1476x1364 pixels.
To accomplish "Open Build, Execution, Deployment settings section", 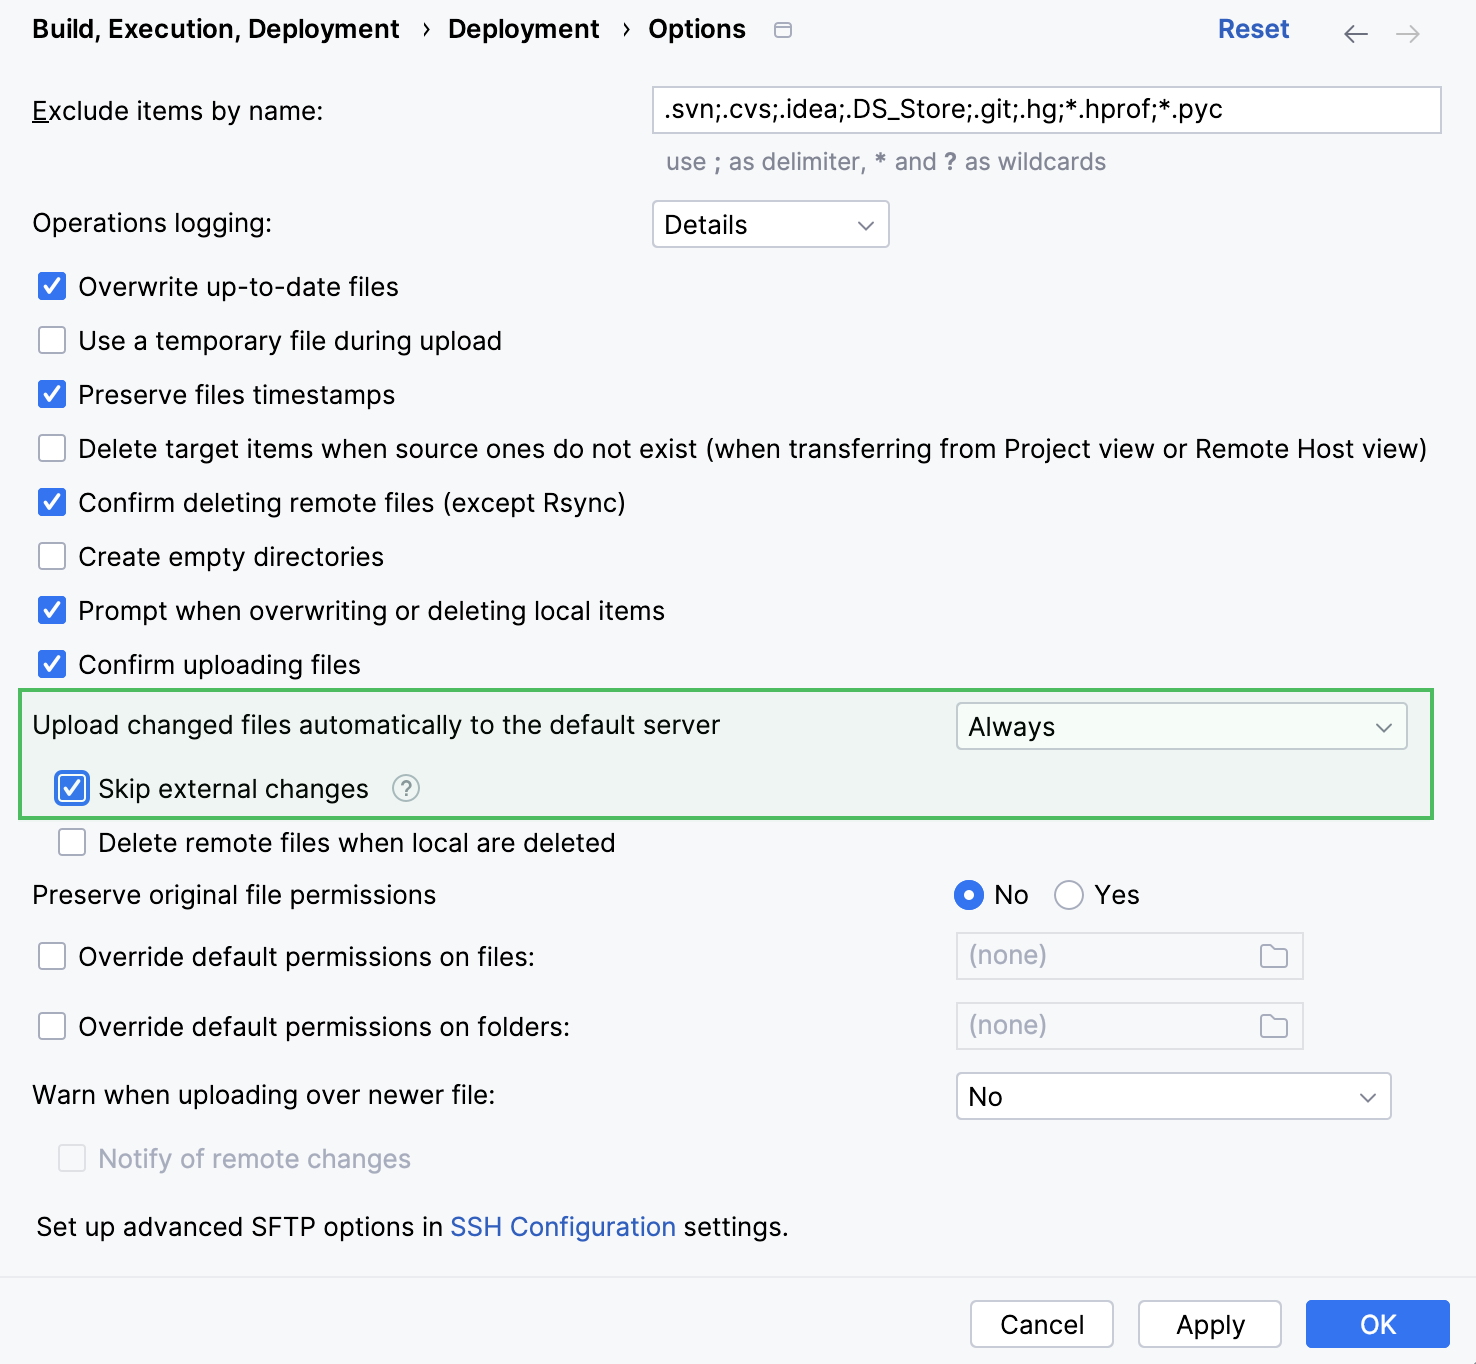I will coord(216,29).
